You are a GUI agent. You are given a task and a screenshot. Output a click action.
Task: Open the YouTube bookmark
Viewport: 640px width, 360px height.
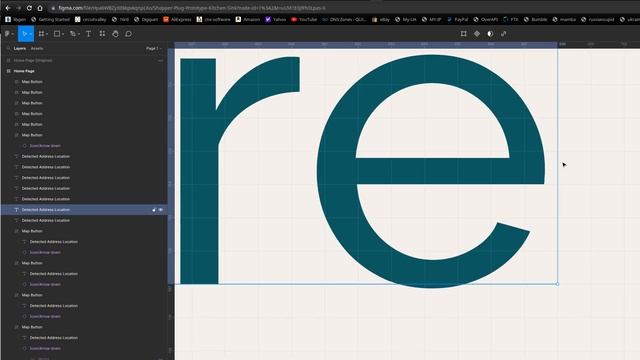pyautogui.click(x=304, y=19)
